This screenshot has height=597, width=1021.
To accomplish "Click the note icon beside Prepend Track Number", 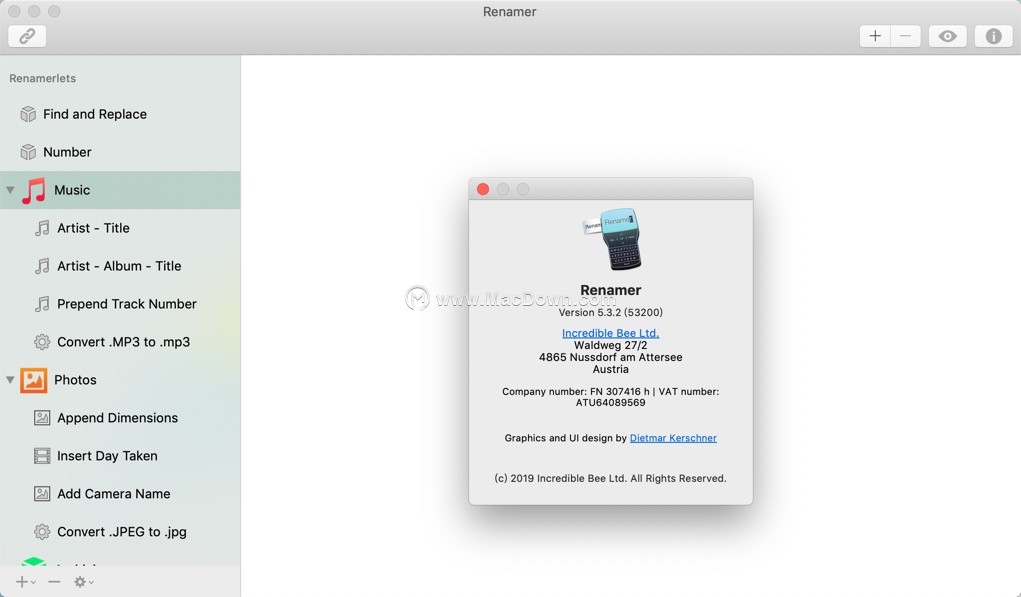I will point(42,304).
